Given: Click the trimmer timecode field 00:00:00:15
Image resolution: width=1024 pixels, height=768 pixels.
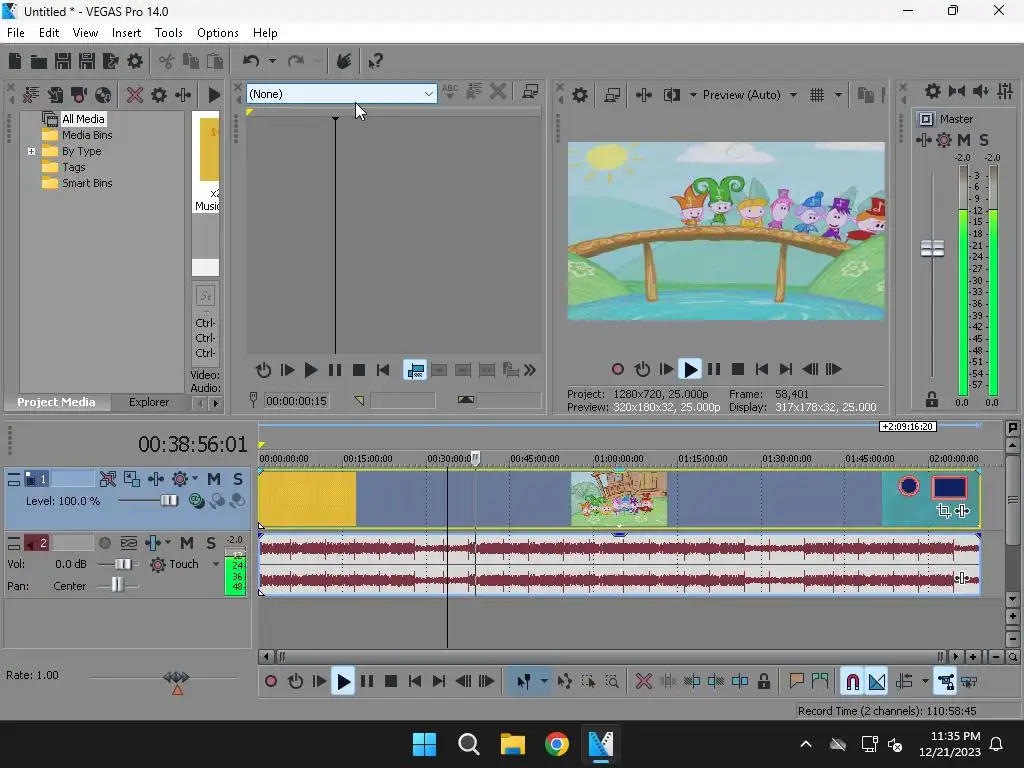Looking at the screenshot, I should pos(296,401).
